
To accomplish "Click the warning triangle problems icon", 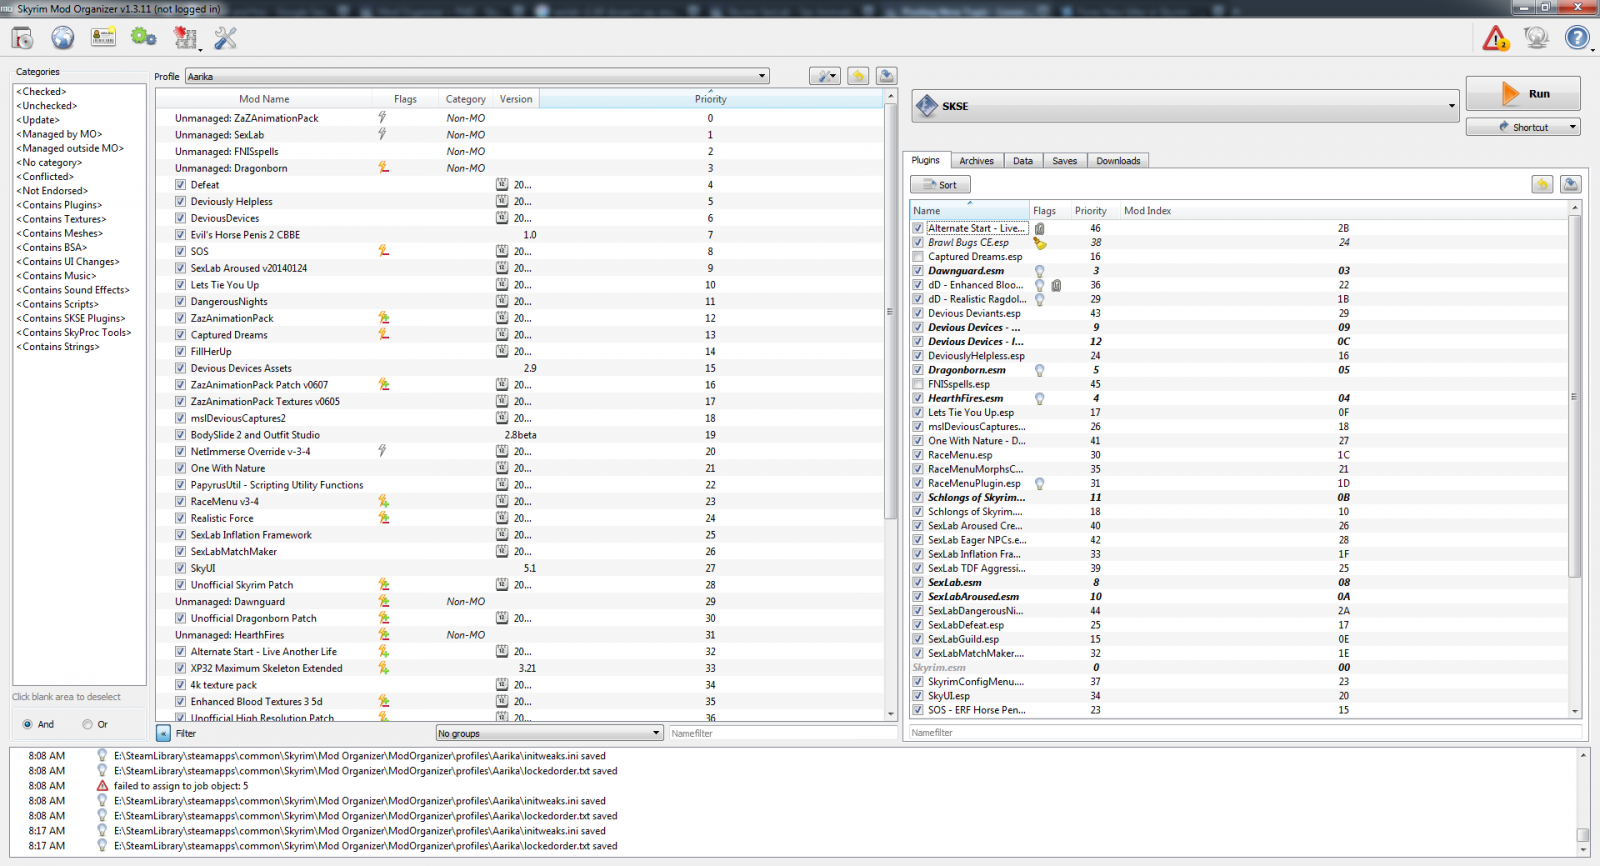I will 1495,38.
